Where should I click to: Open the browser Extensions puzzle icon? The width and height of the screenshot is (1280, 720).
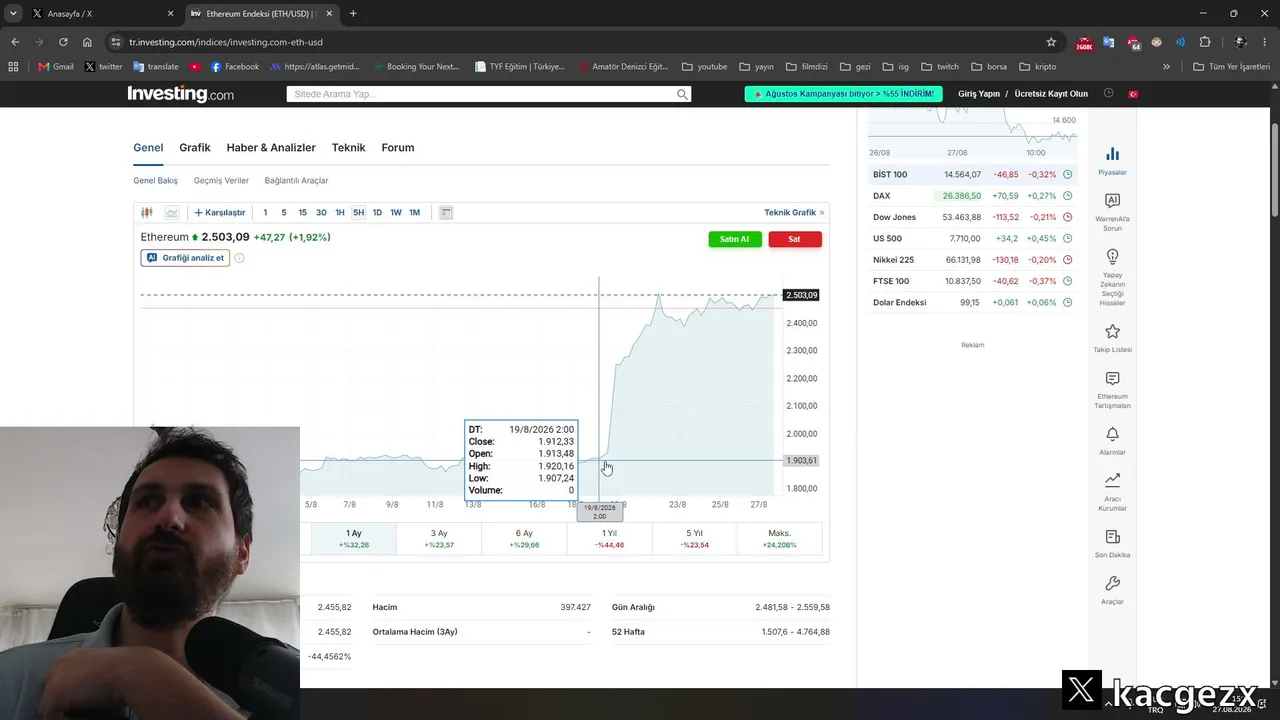[1204, 42]
